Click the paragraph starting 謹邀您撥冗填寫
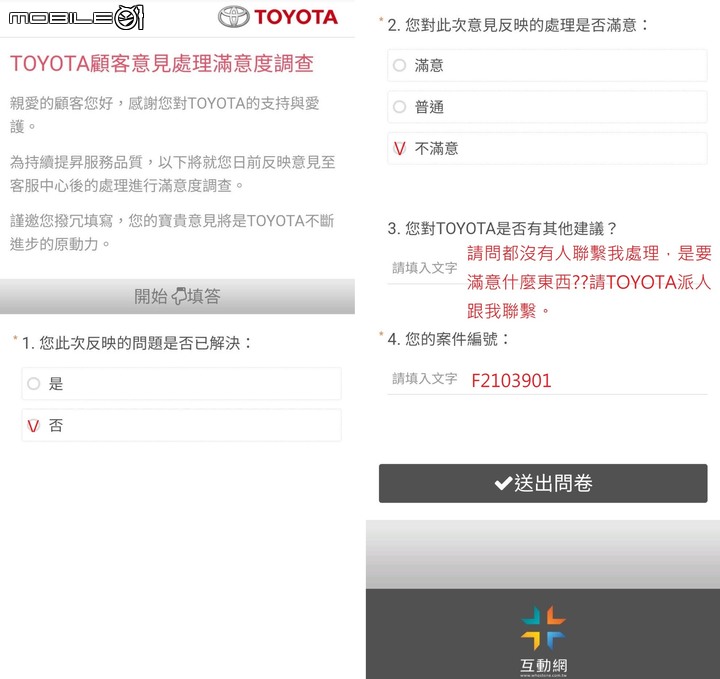This screenshot has height=679, width=720. click(172, 232)
